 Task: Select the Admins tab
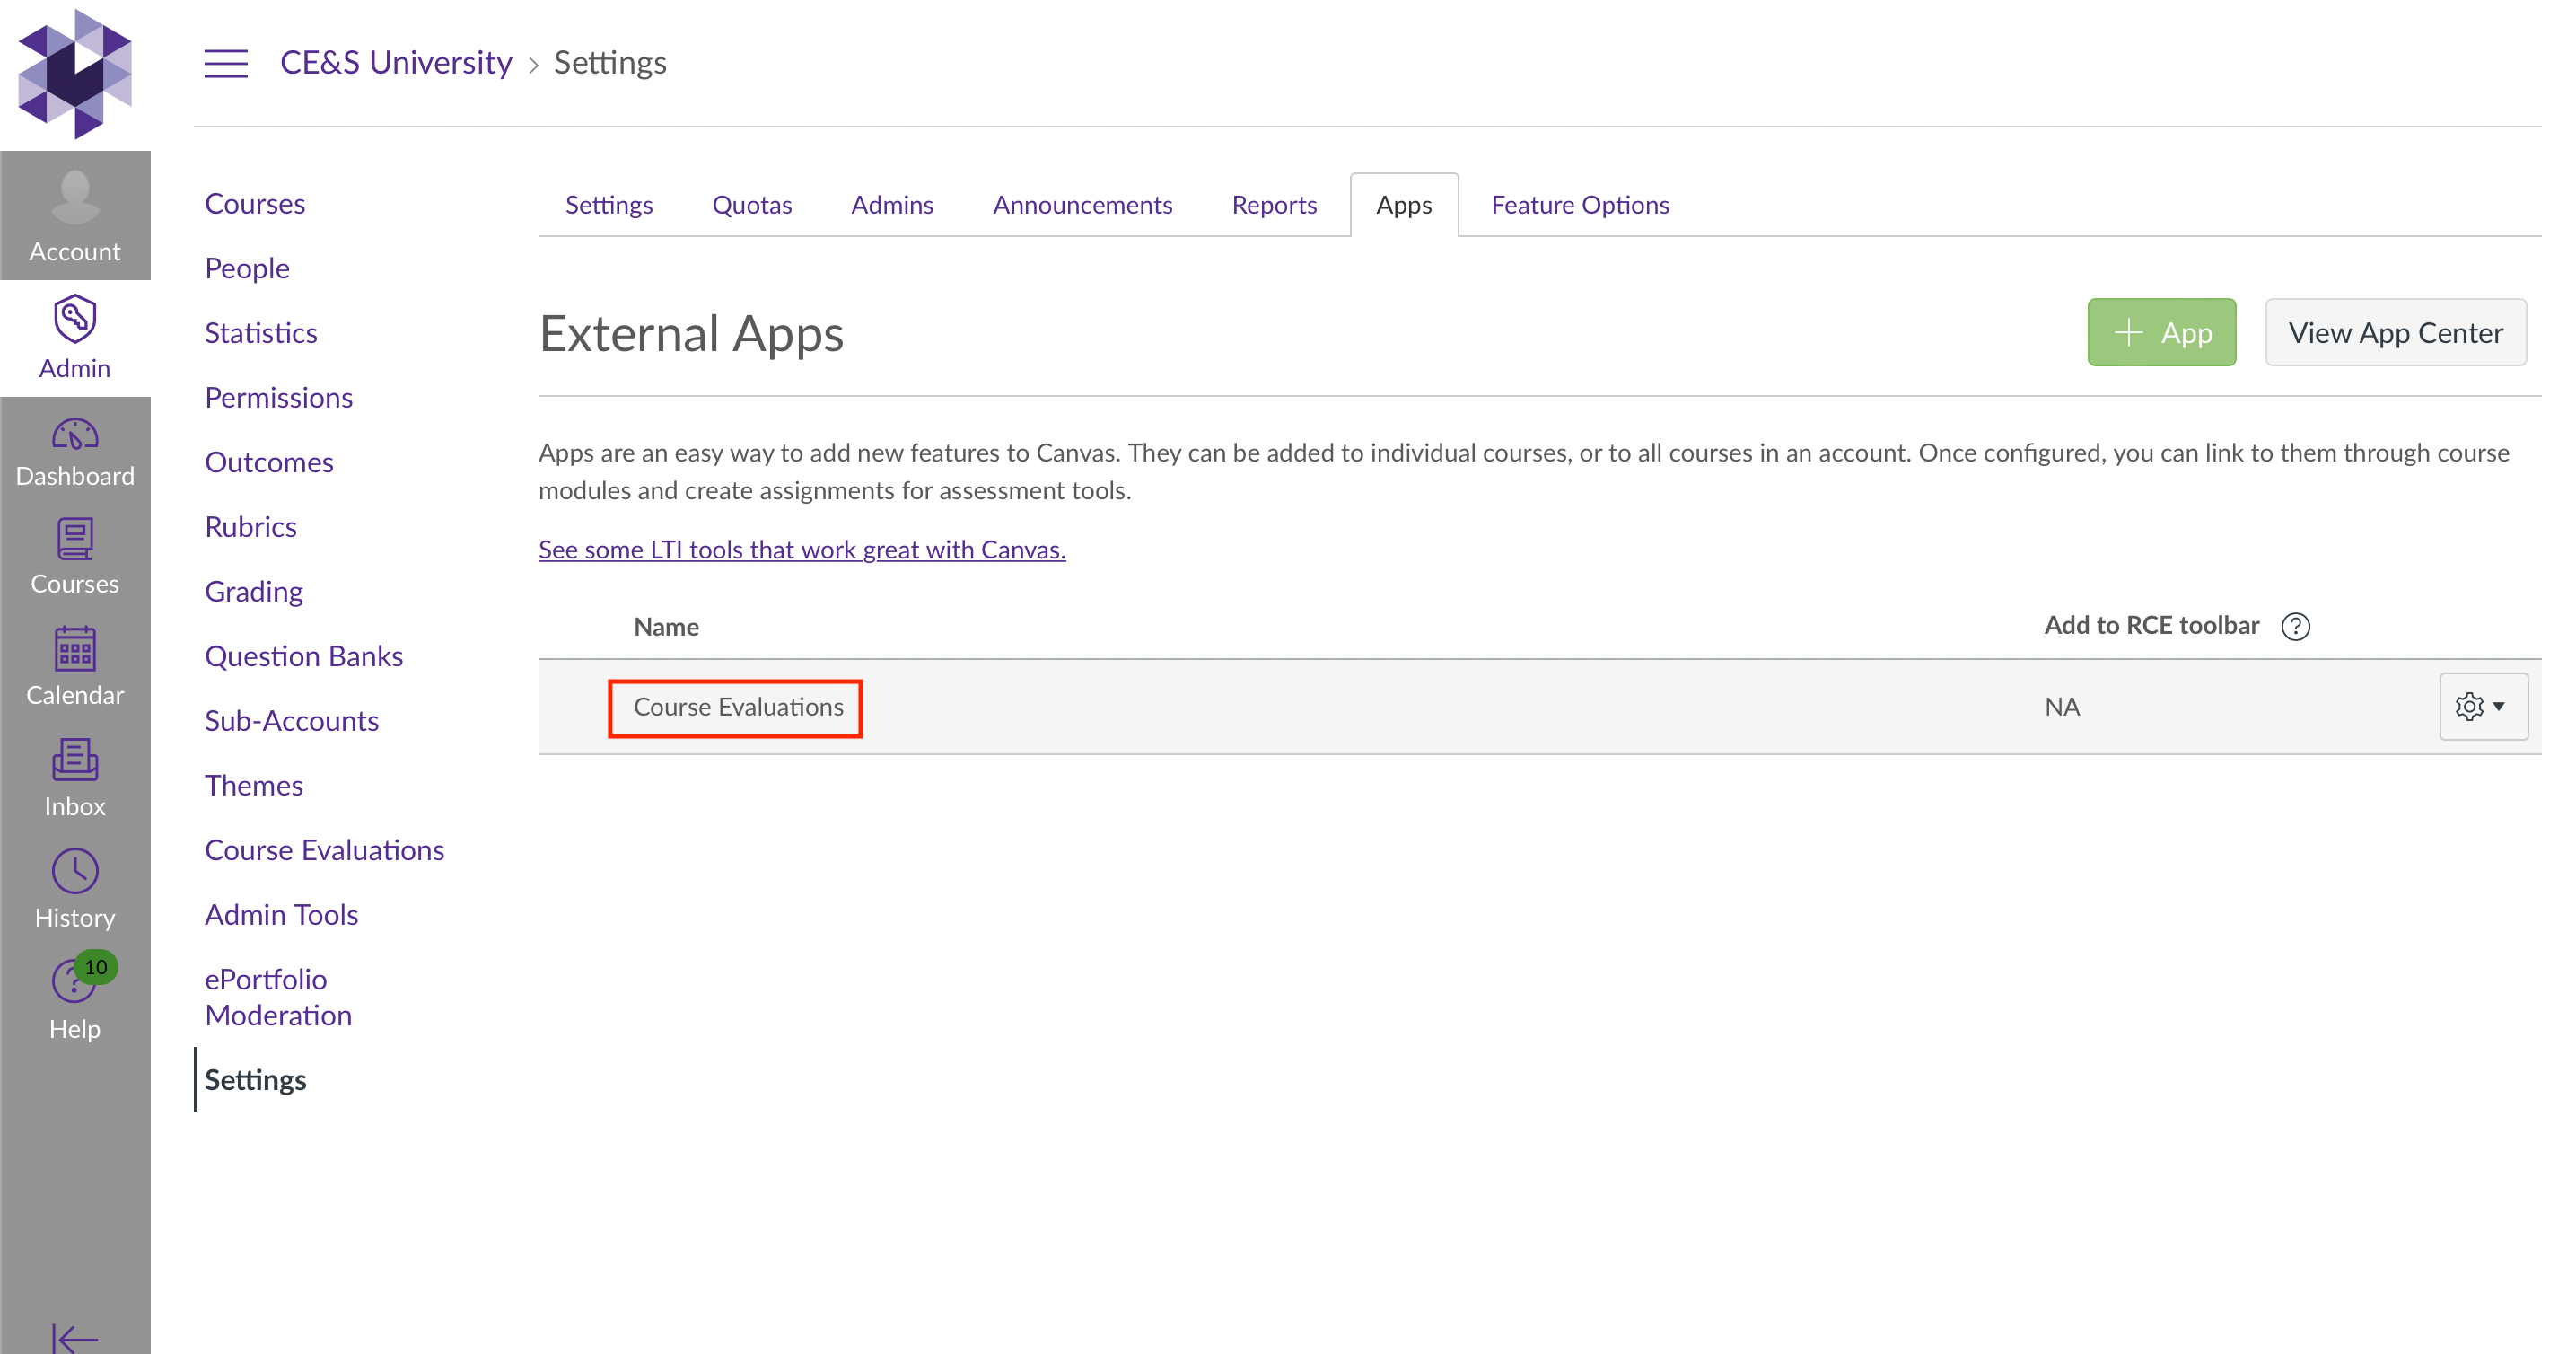point(892,204)
